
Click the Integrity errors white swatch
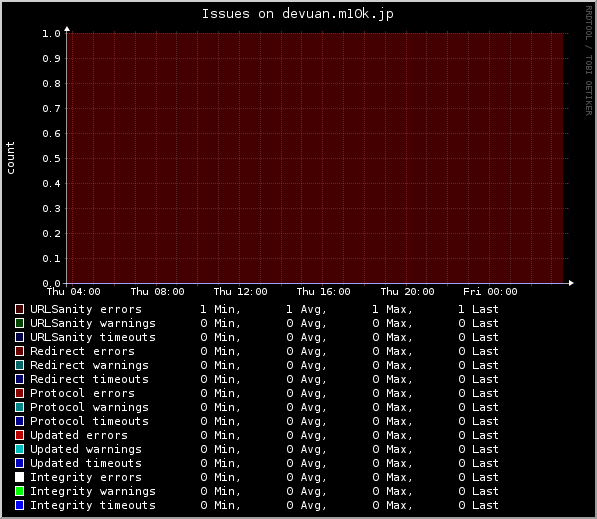coord(19,477)
